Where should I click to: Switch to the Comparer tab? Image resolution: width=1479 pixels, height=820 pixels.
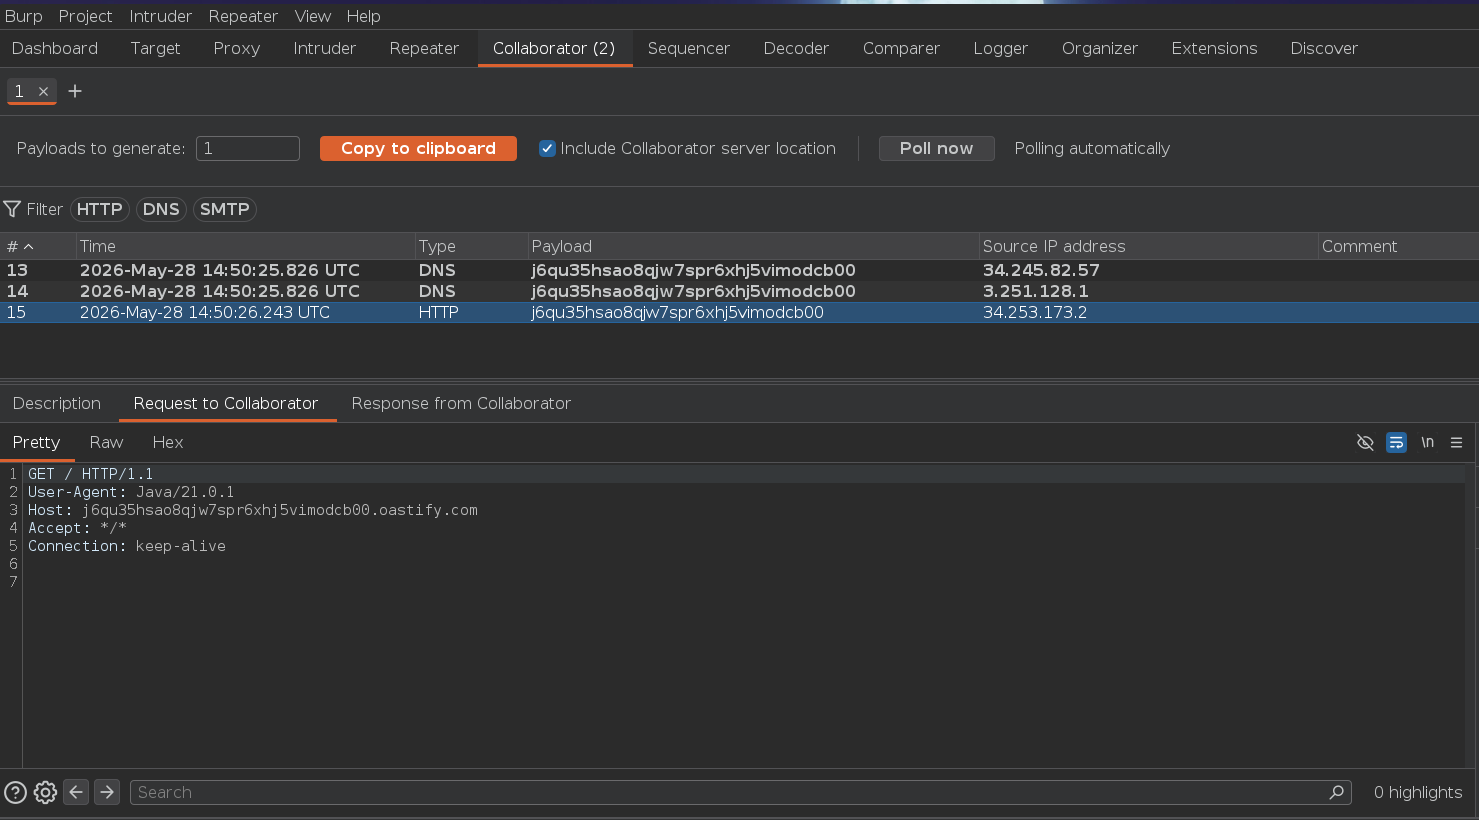pos(901,48)
